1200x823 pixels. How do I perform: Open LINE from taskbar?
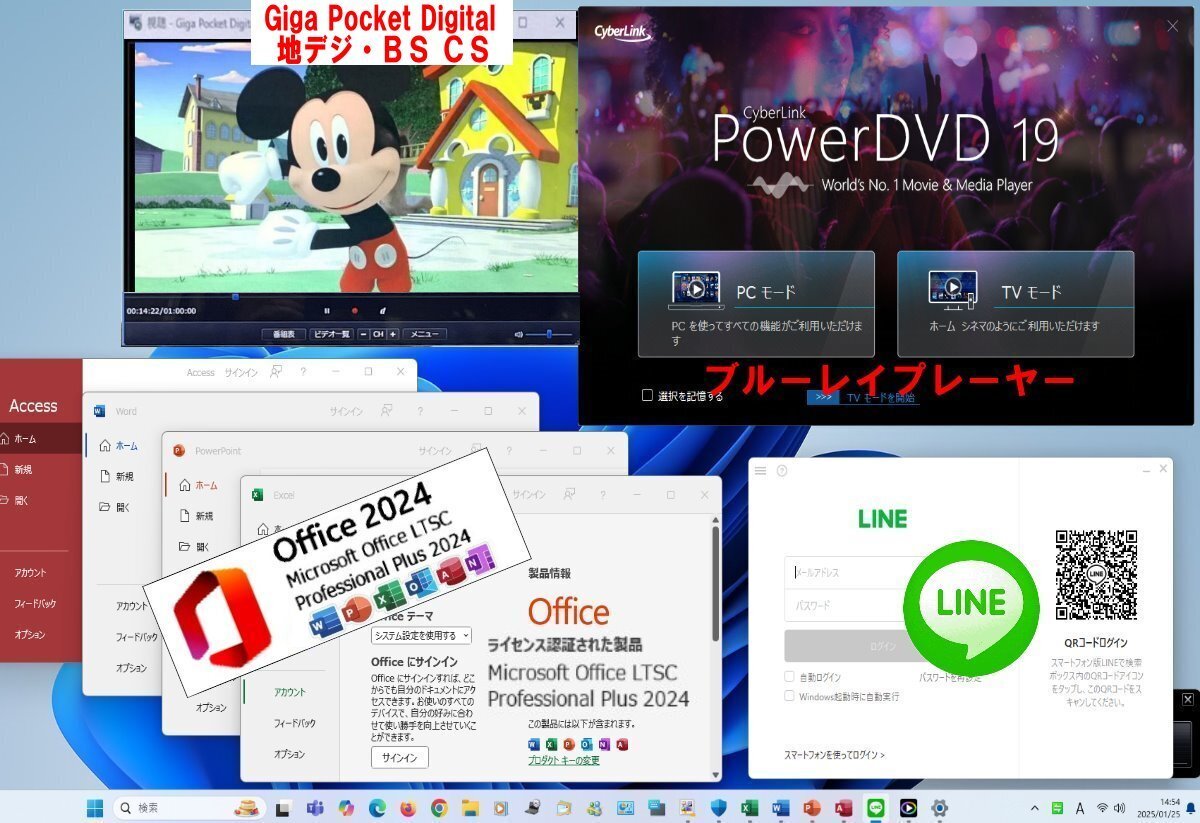point(876,807)
